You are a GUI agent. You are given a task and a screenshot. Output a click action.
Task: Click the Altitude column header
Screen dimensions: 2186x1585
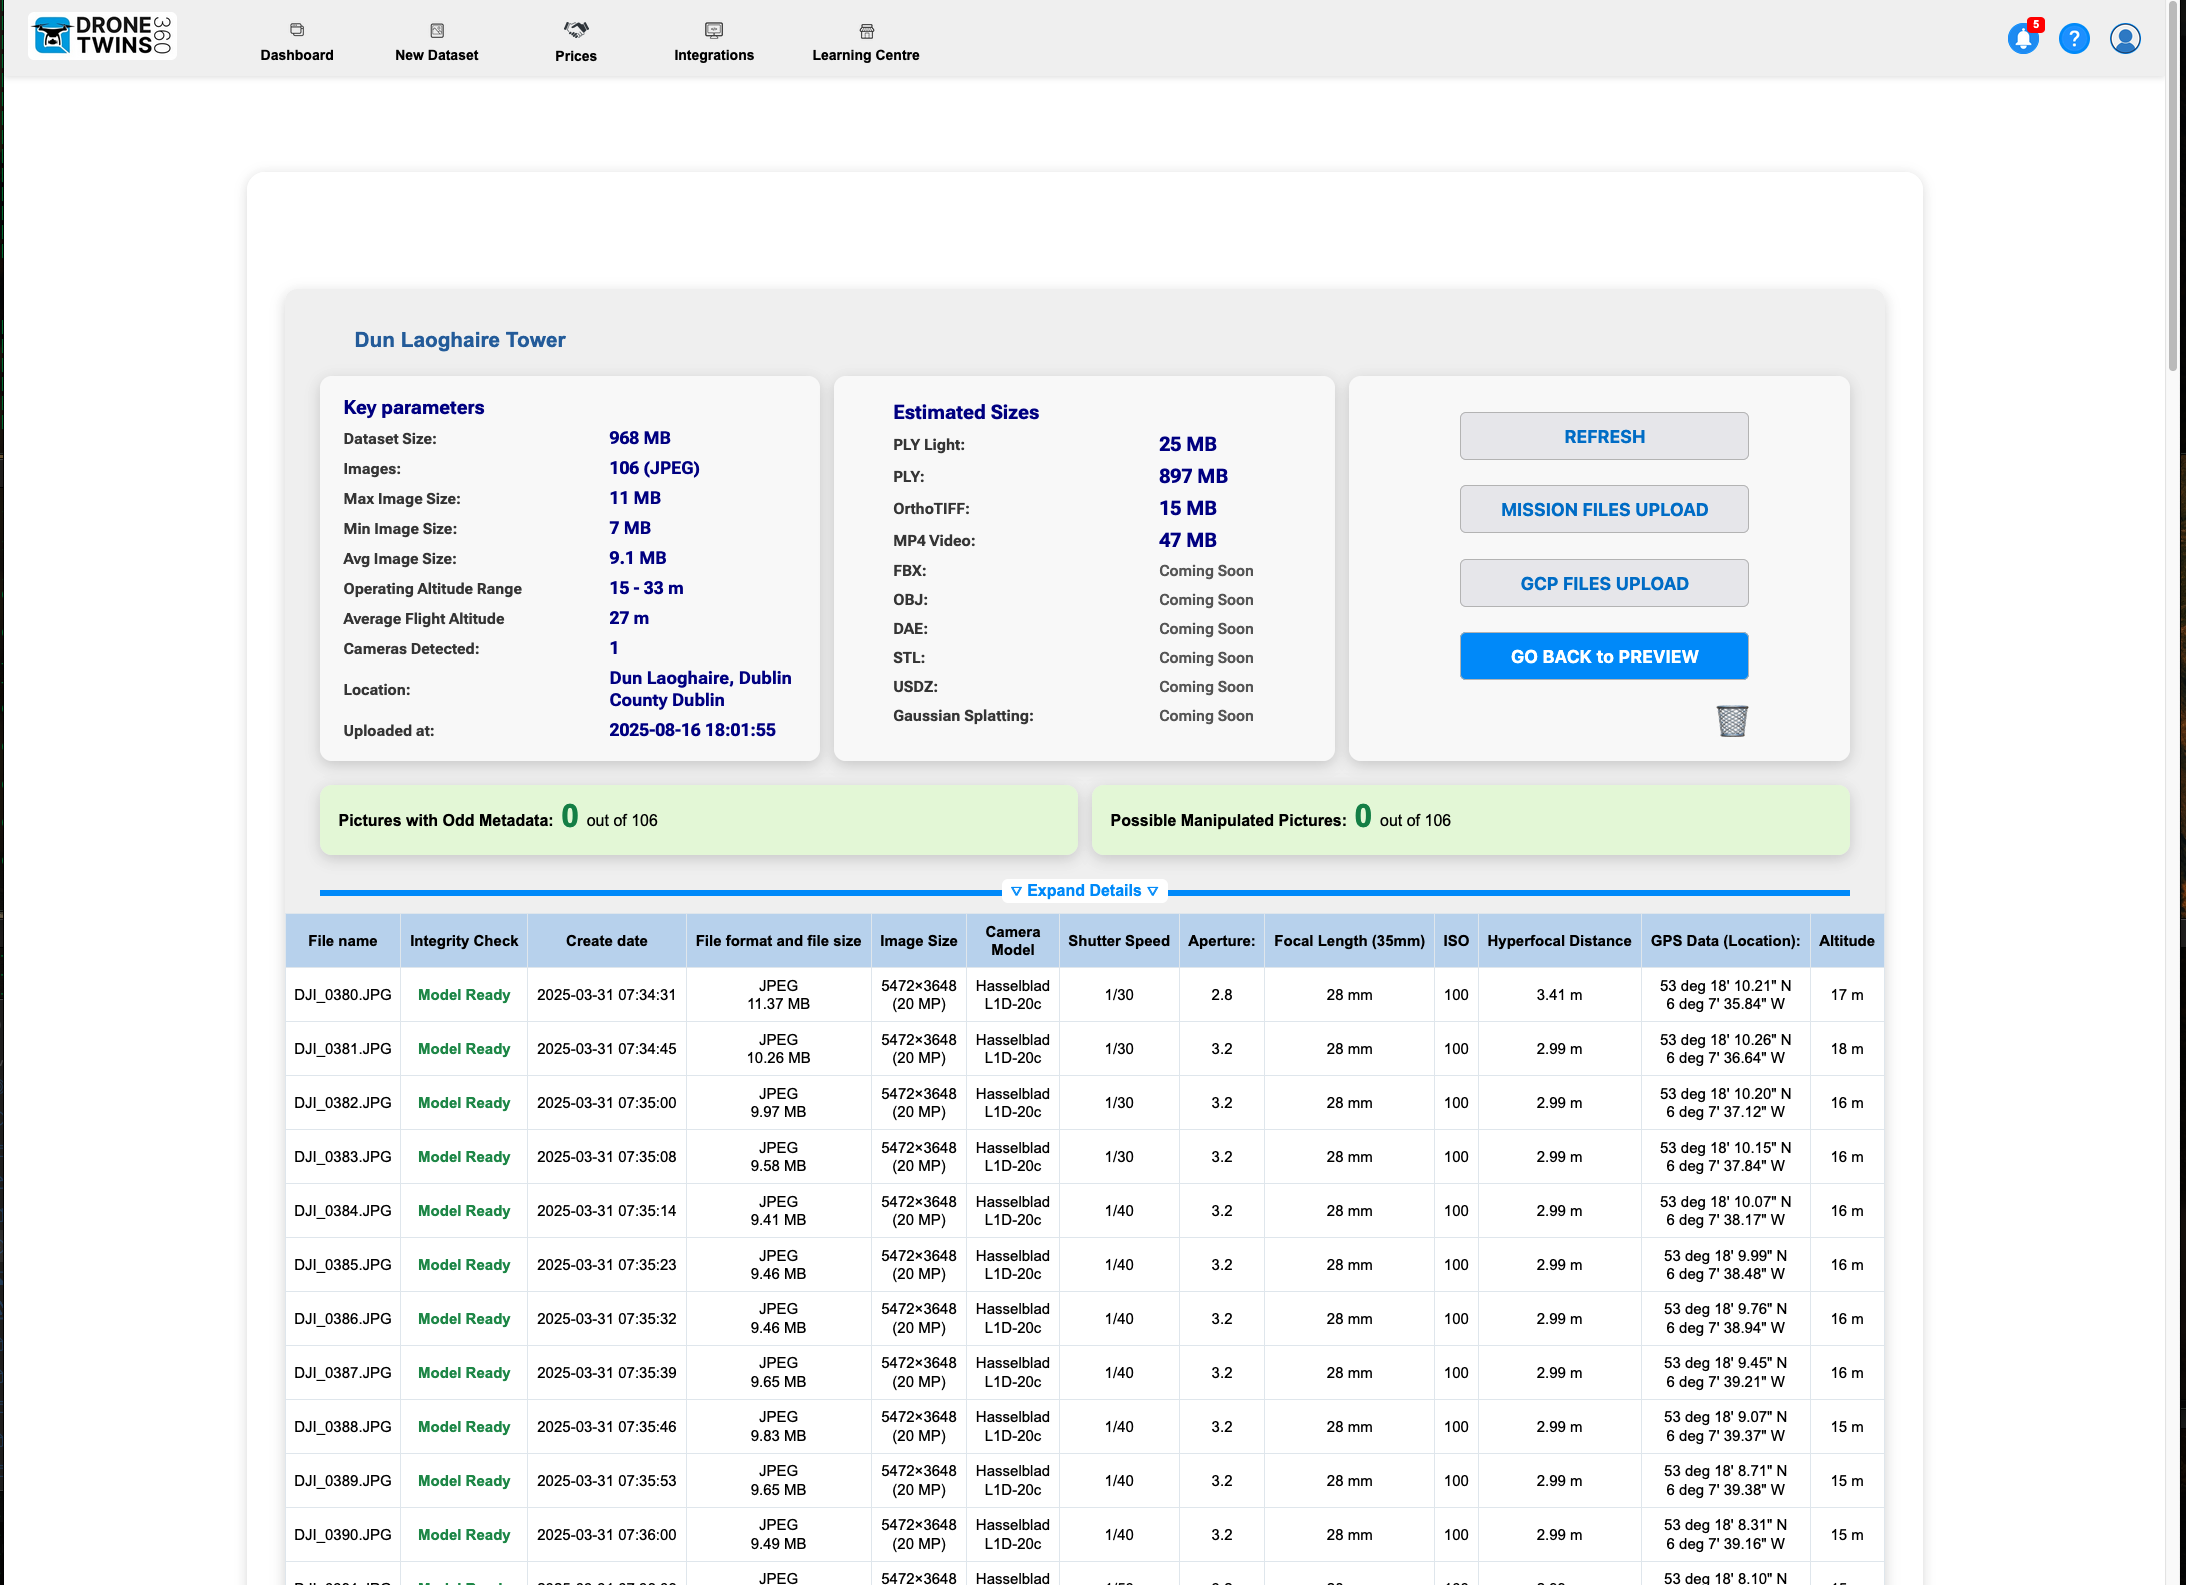tap(1846, 941)
